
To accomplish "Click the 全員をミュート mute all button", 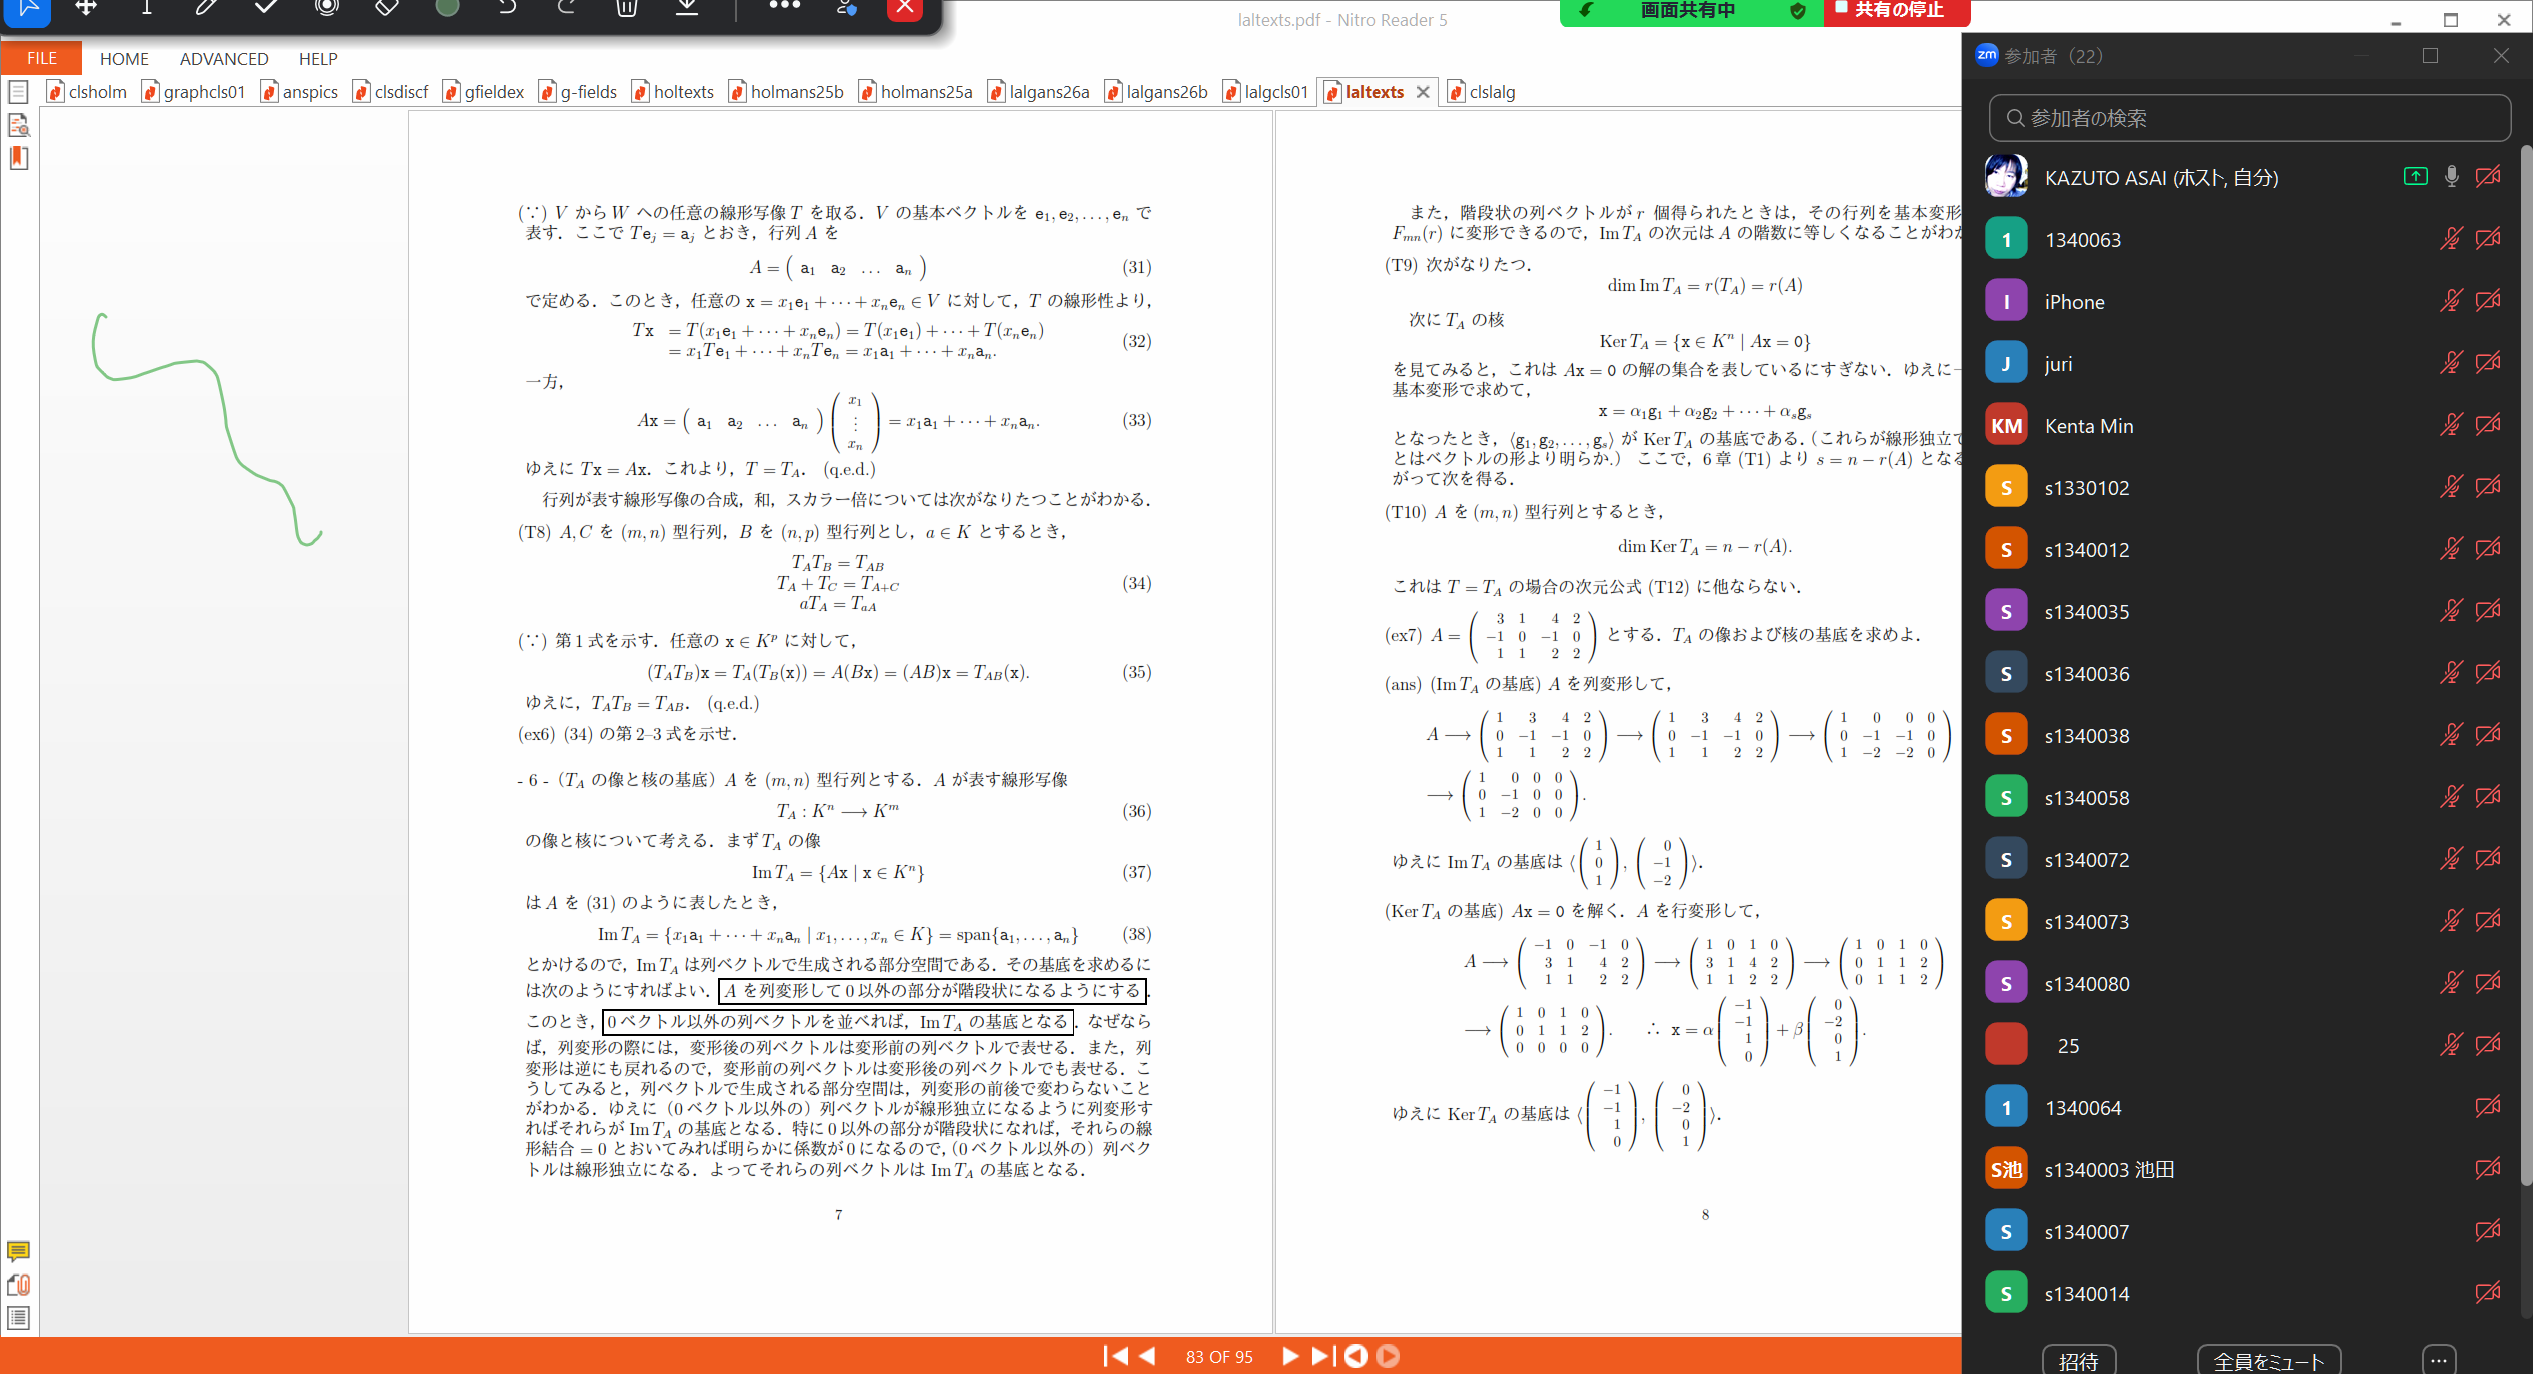I will [2268, 1361].
